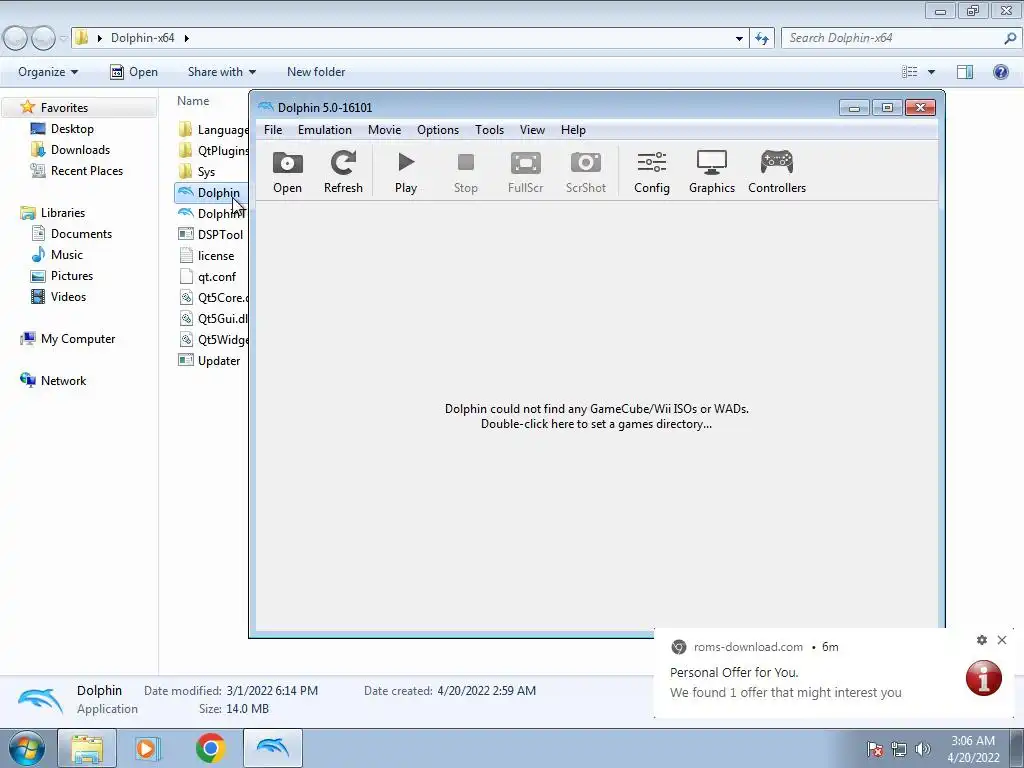
Task: Open Downloads under Favorites
Action: point(70,150)
